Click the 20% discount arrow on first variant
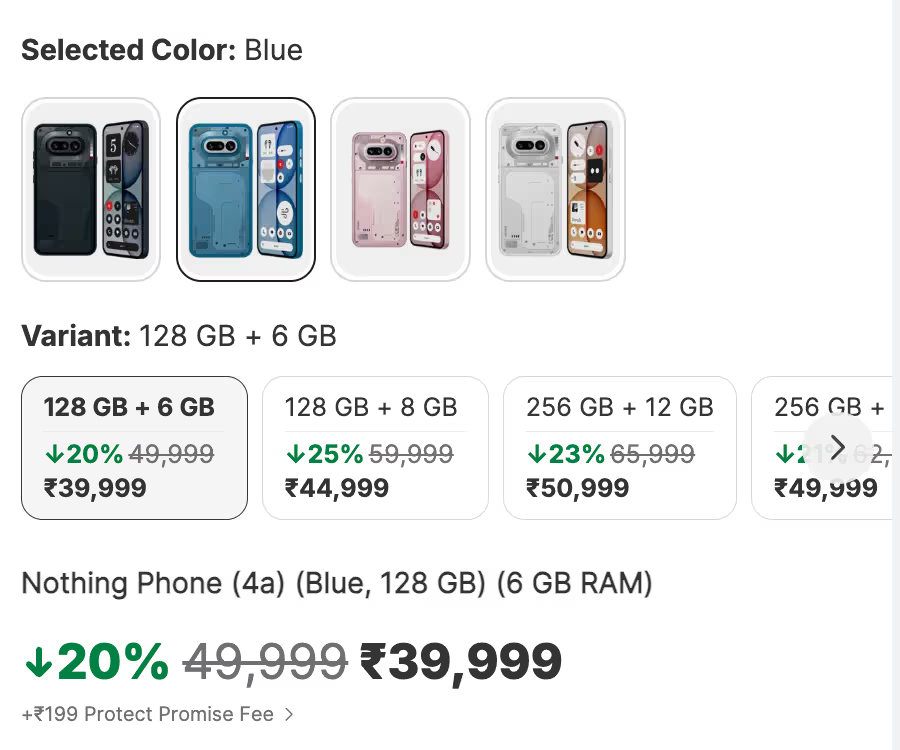Screen dimensions: 900x750 click(55, 454)
